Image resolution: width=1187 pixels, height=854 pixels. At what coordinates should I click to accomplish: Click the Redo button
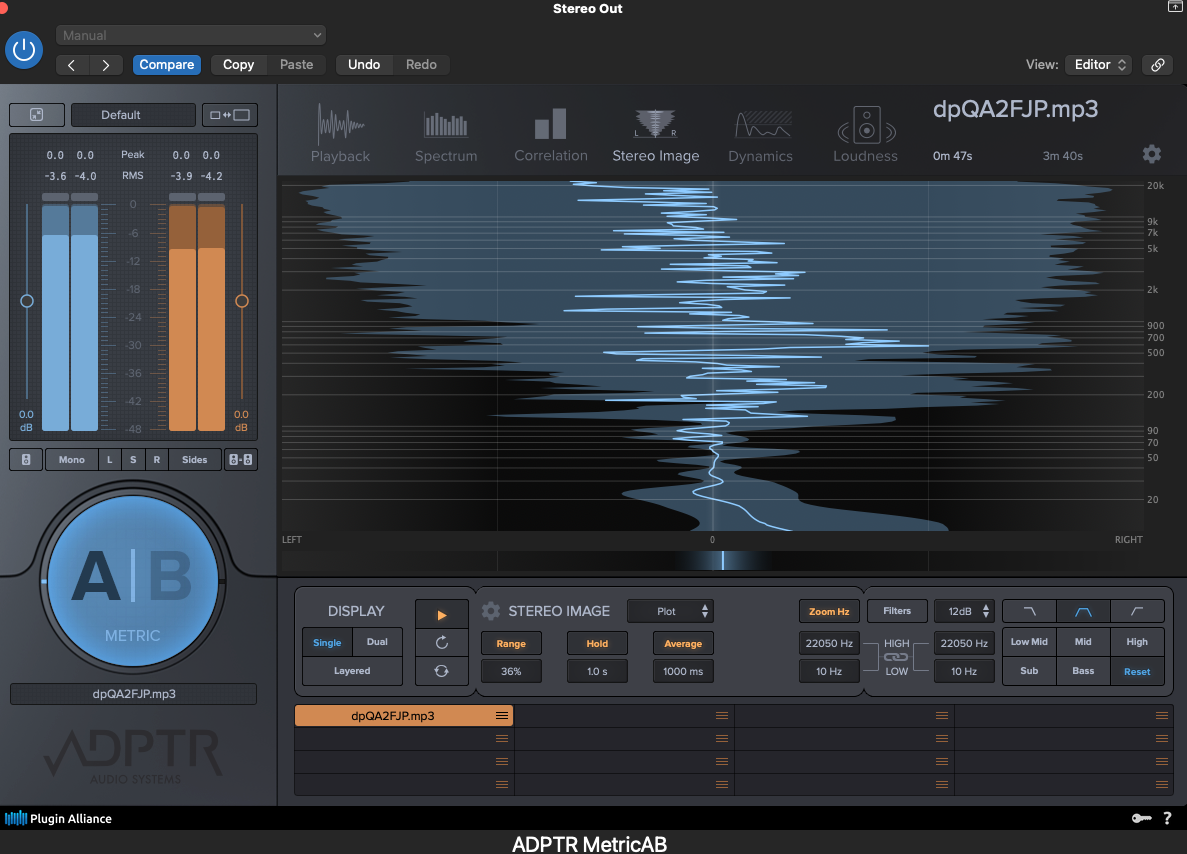421,65
